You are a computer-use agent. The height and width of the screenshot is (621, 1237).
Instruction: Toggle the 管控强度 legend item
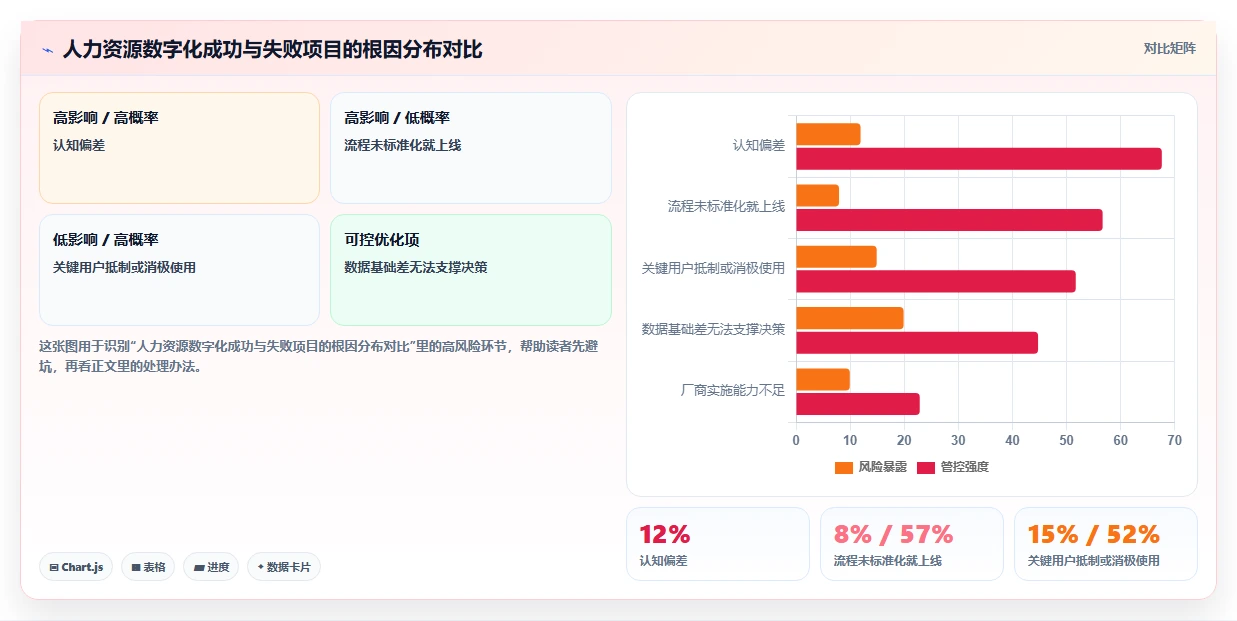click(953, 467)
